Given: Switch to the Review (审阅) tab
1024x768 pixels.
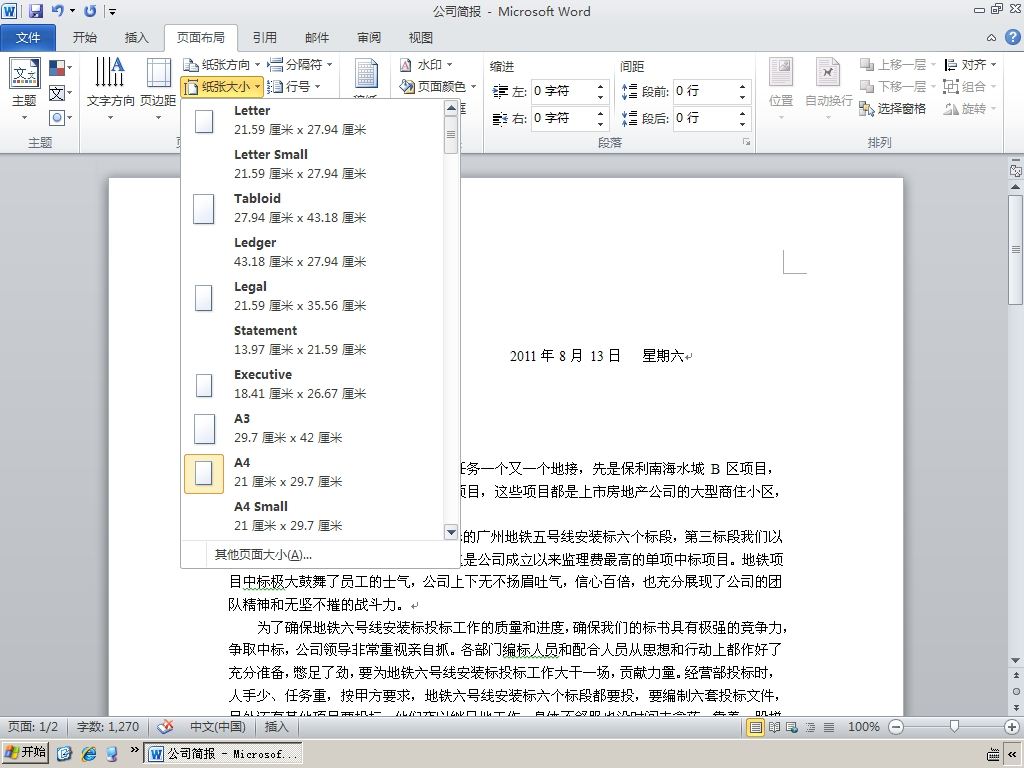Looking at the screenshot, I should (x=369, y=38).
